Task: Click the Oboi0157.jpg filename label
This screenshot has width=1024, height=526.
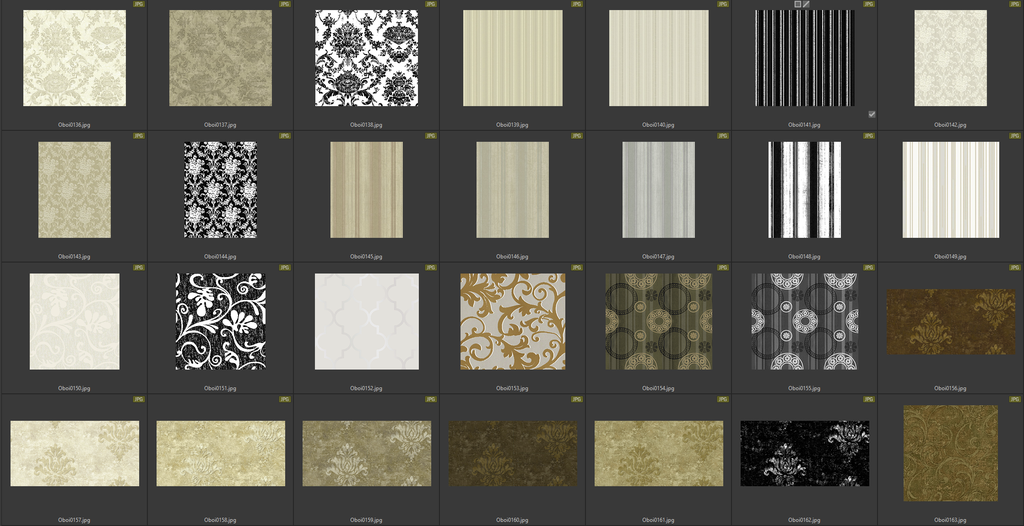Action: 74,520
